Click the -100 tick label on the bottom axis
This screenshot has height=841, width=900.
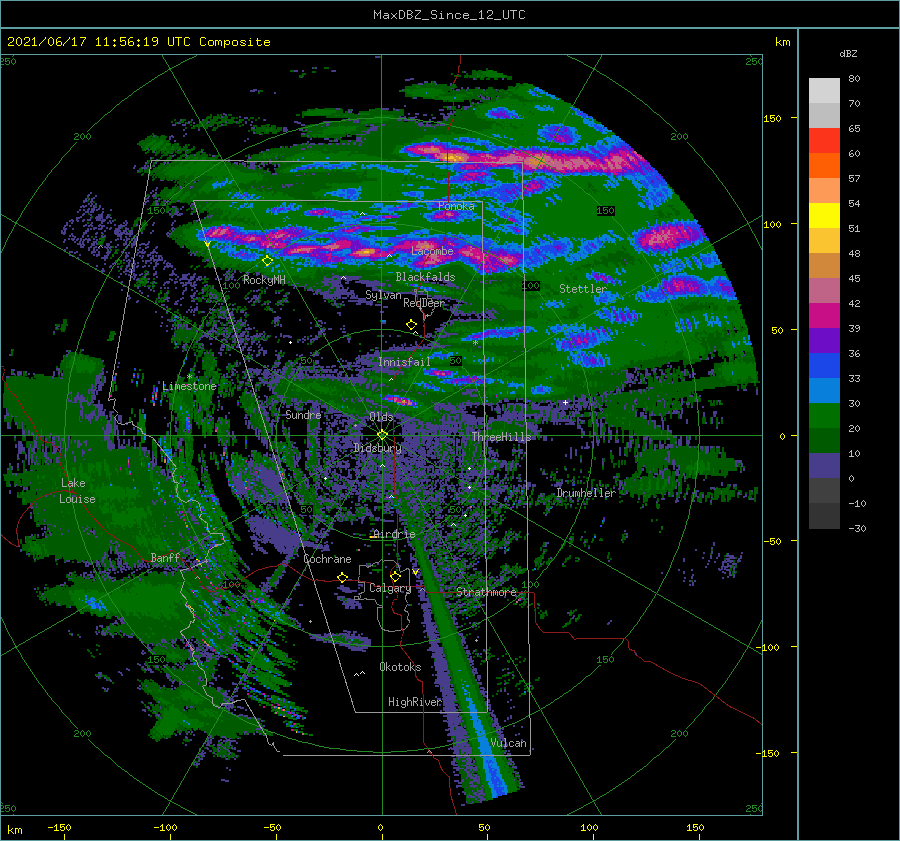tap(165, 828)
